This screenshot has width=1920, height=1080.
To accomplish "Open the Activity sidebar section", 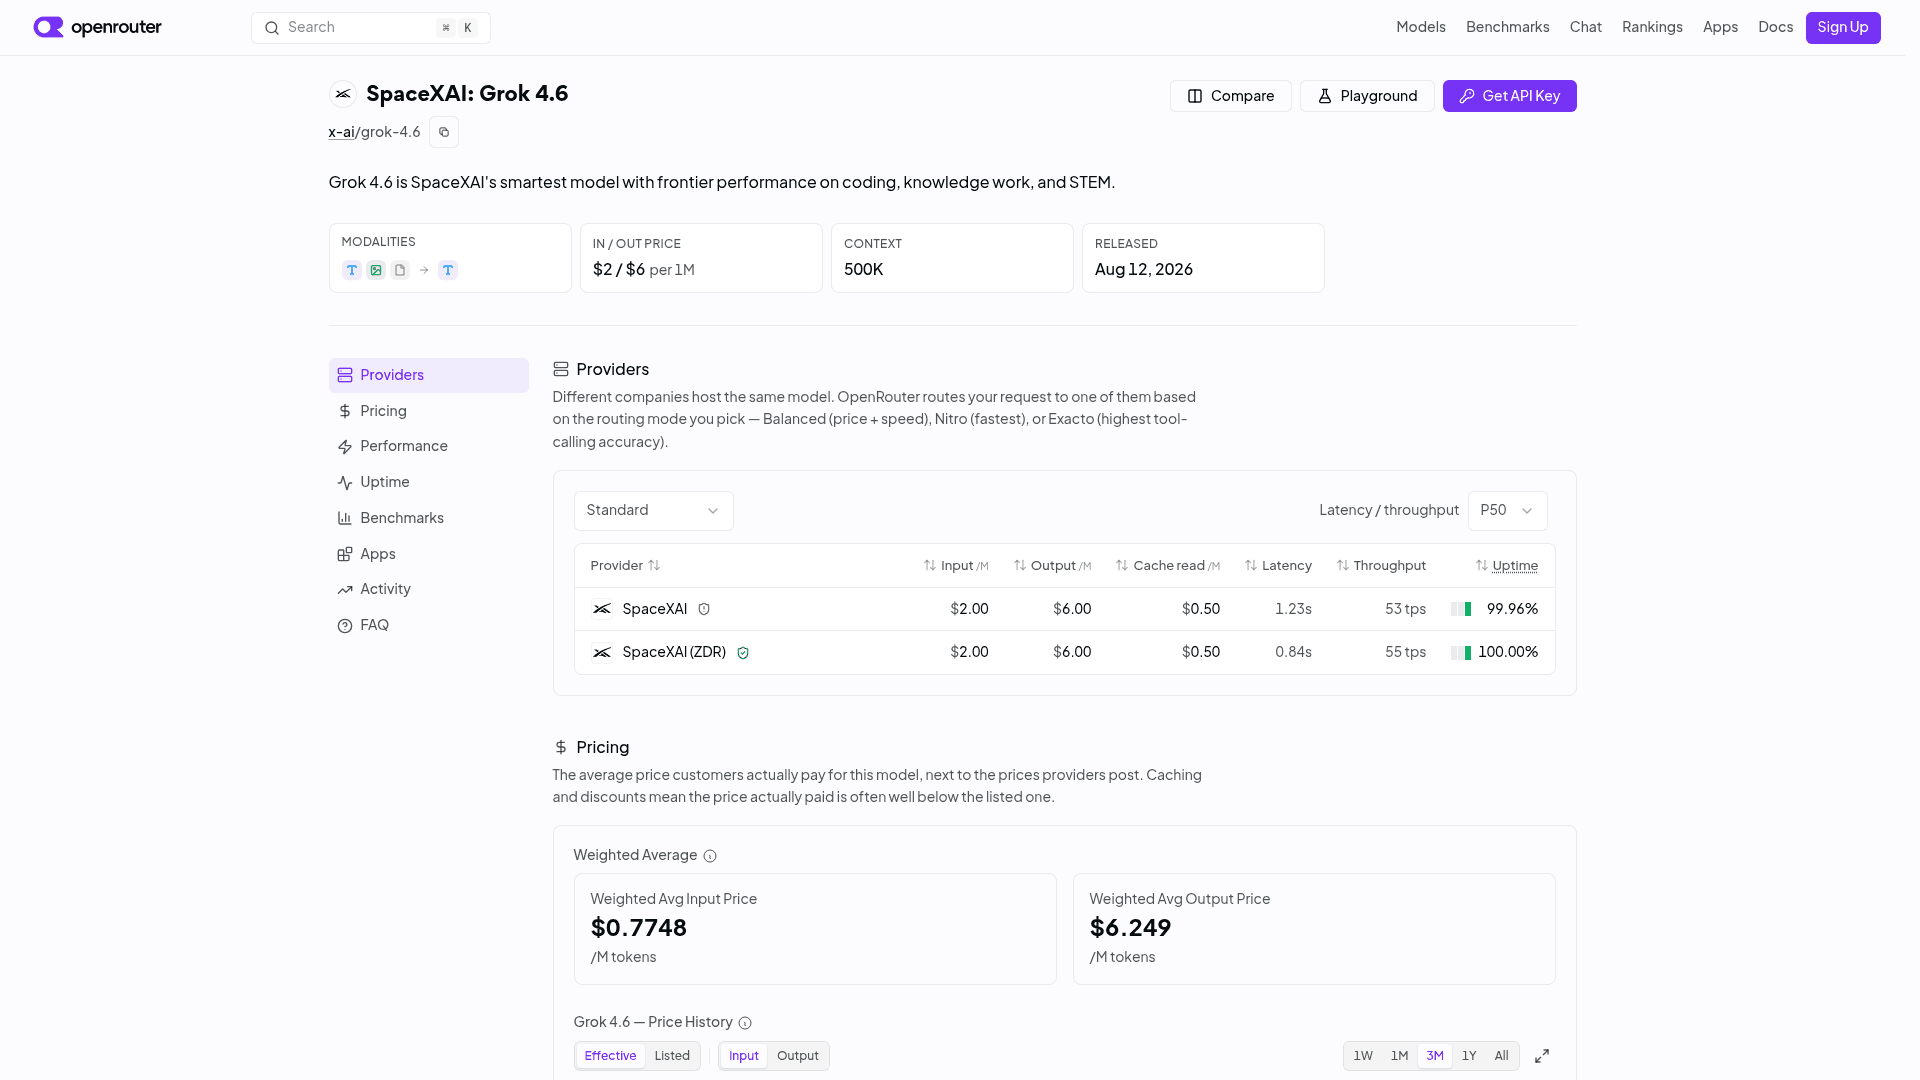I will coord(429,589).
